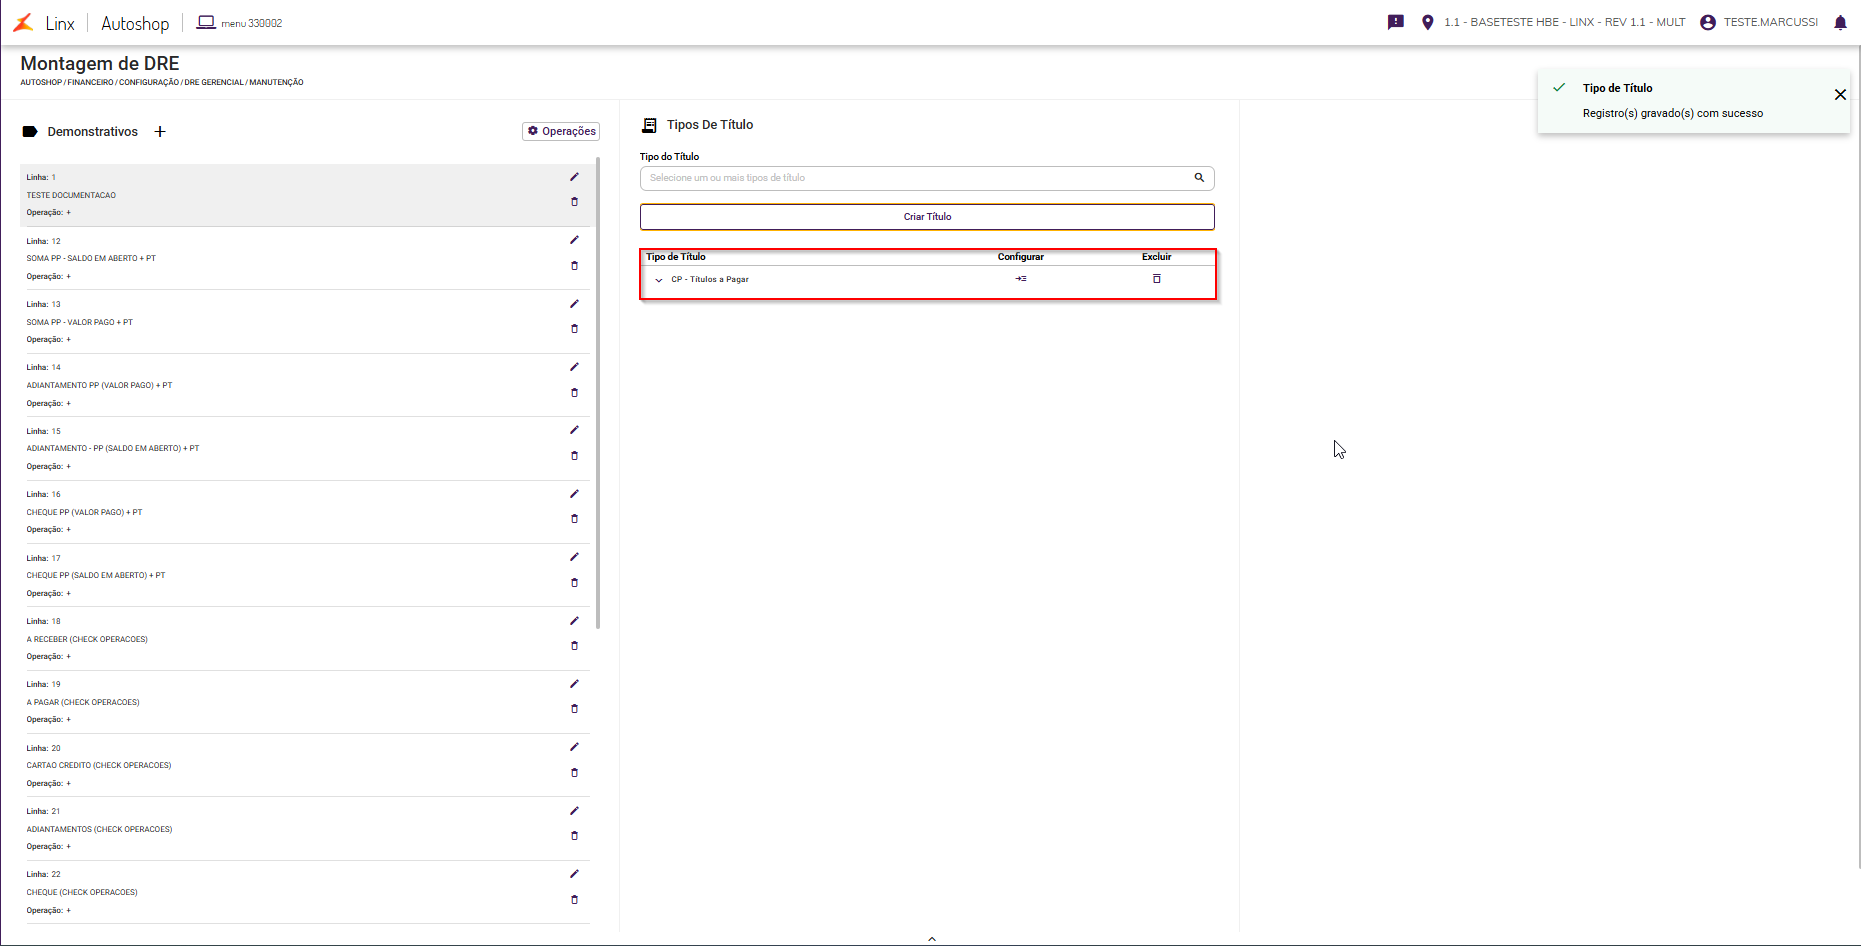Click the Linx logo
Image resolution: width=1861 pixels, height=946 pixels.
coord(44,23)
